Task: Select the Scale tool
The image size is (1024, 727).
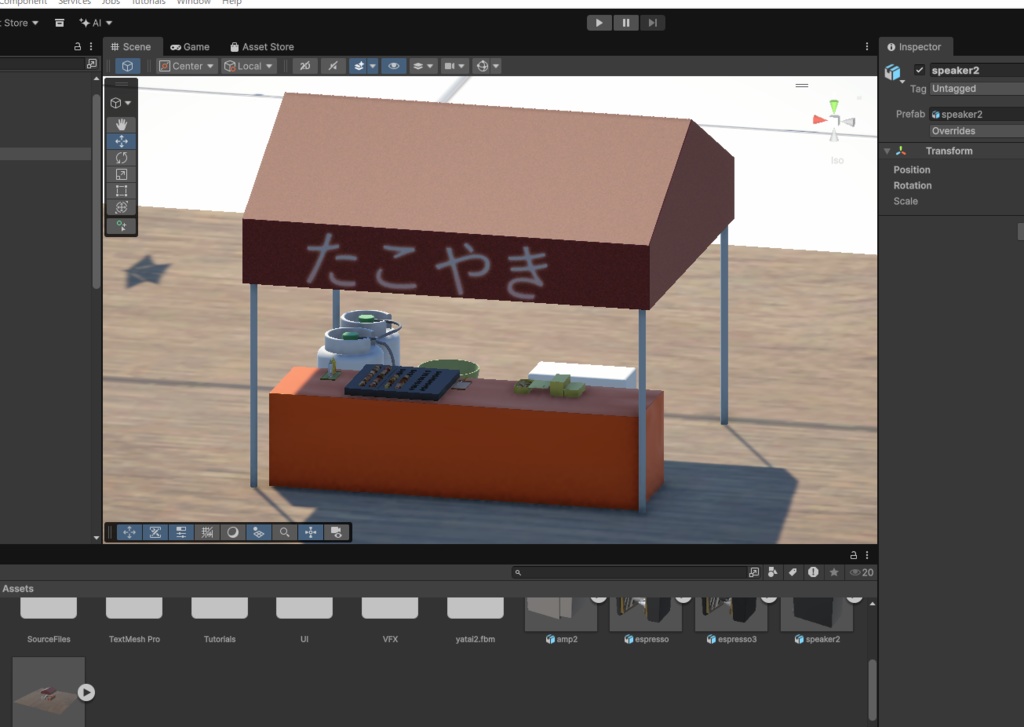Action: (121, 174)
